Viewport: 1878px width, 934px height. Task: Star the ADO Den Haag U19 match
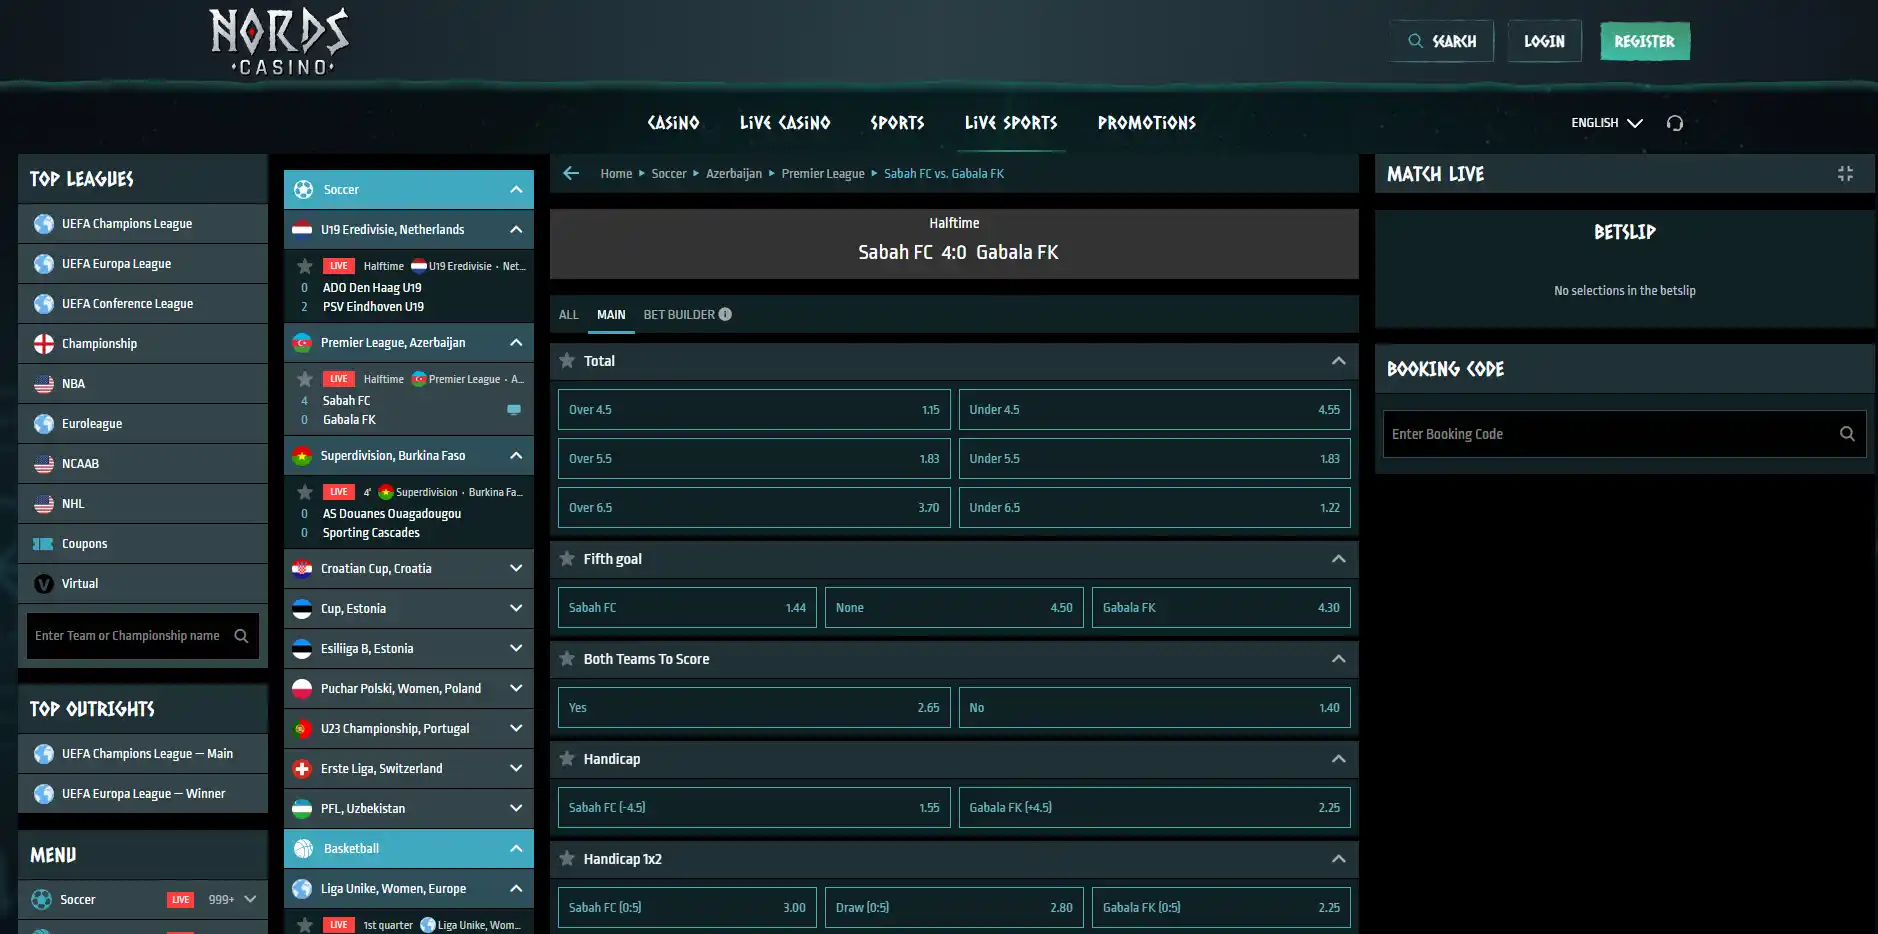pos(305,266)
